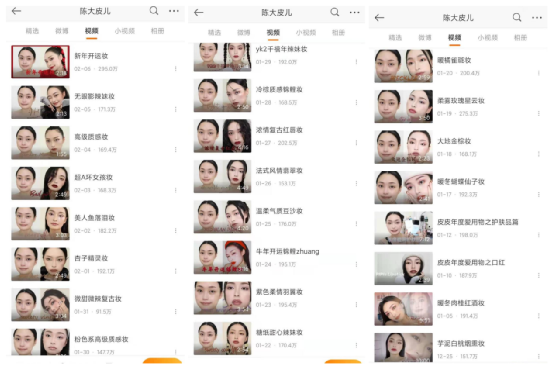Image resolution: width=553 pixels, height=368 pixels.
Task: Open more options for video 微甜微辣复古妆
Action: click(x=175, y=312)
